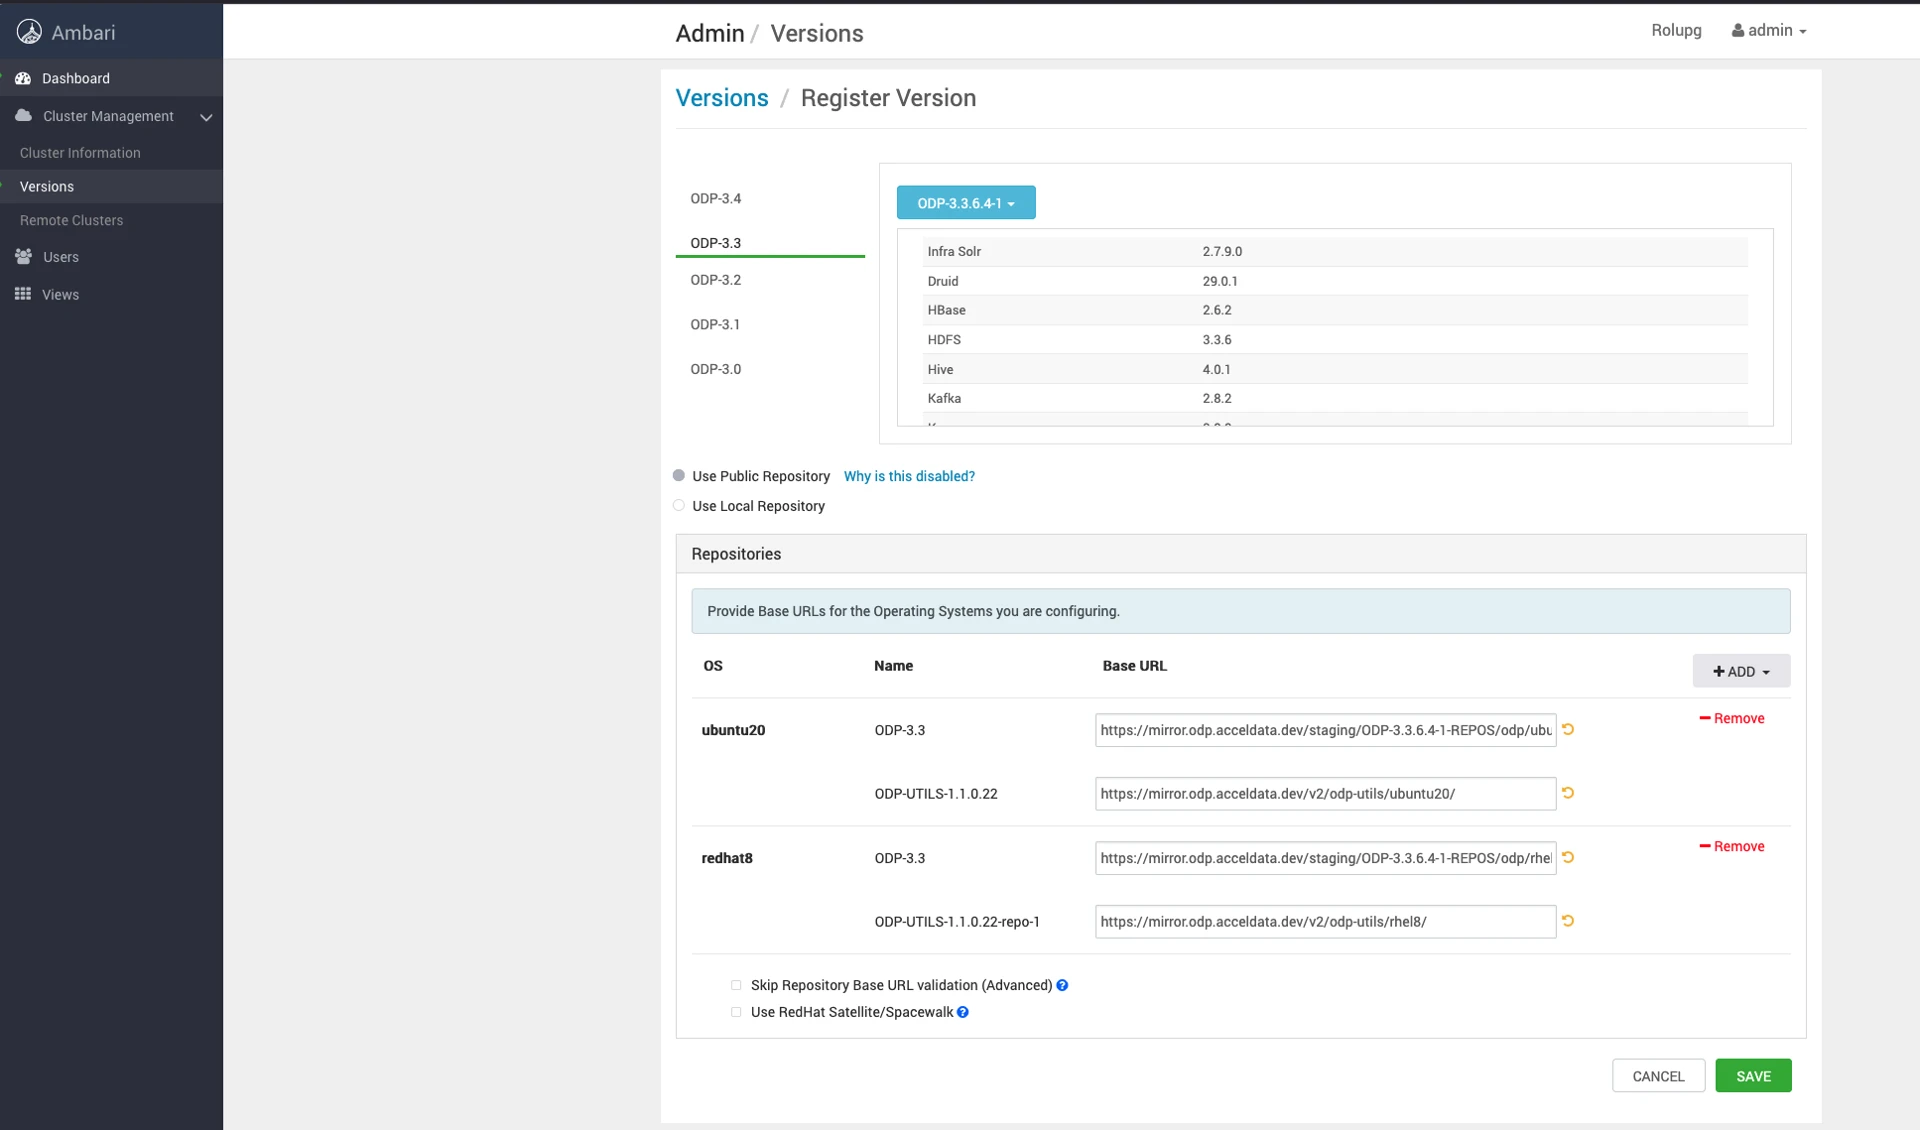Go to Cluster Information in sidebar

(80, 153)
